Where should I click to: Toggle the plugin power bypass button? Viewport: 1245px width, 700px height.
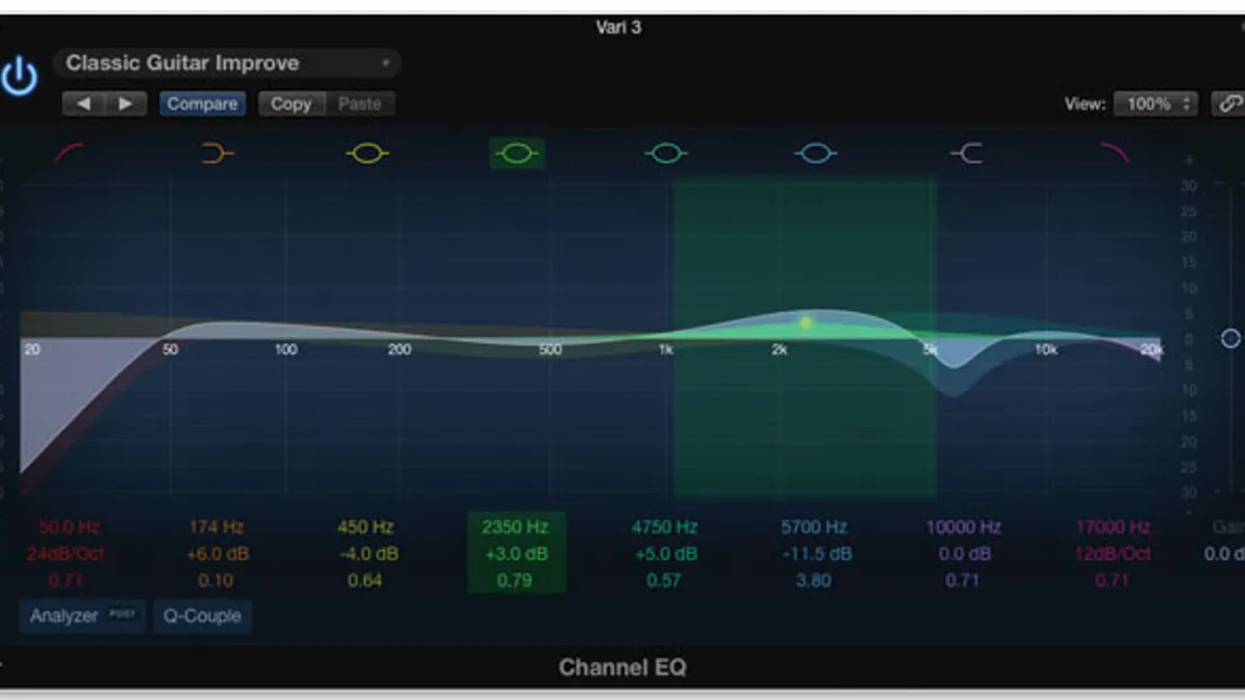pyautogui.click(x=19, y=76)
